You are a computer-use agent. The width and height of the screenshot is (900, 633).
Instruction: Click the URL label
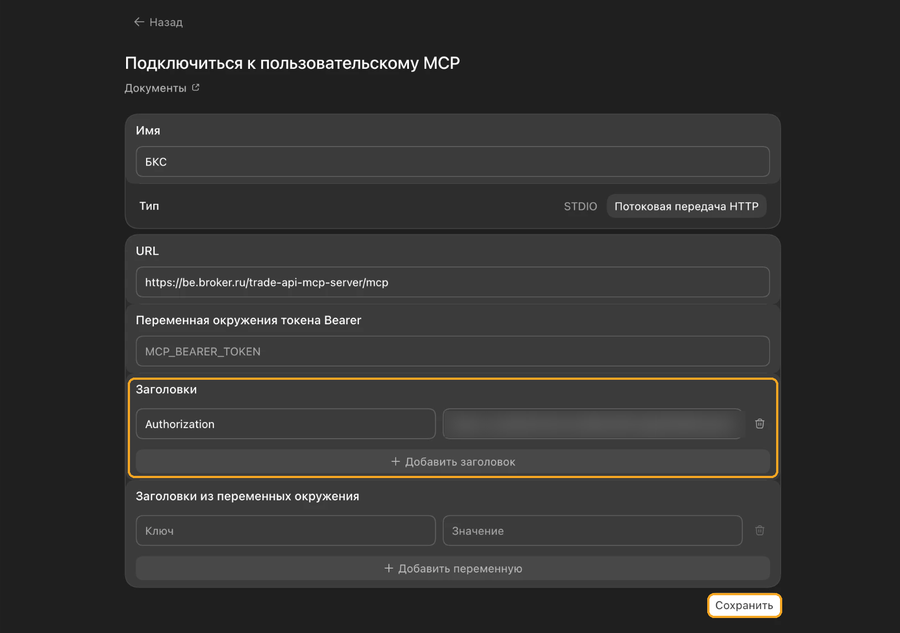148,251
